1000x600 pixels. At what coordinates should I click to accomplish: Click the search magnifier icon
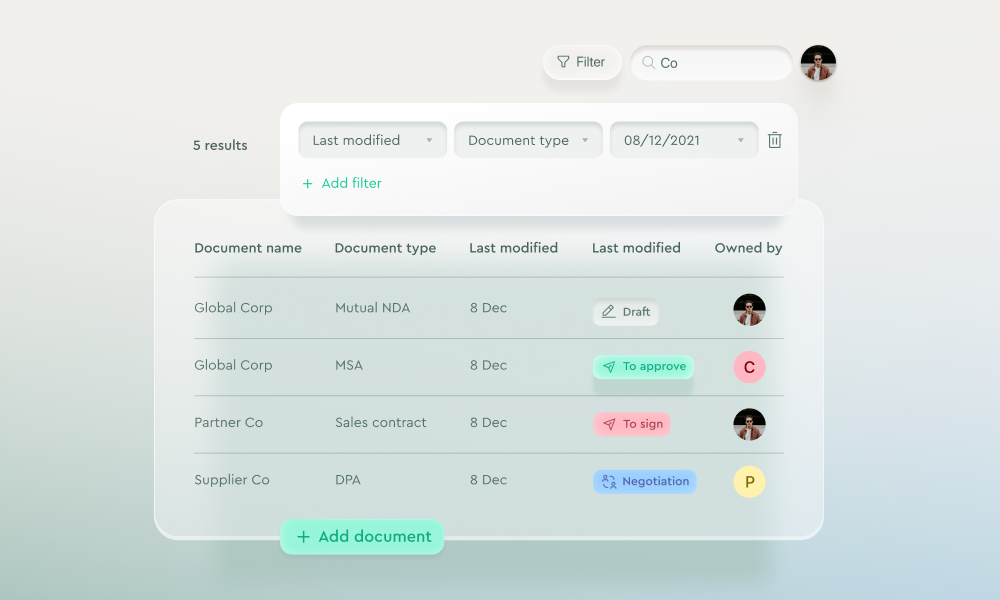click(x=649, y=63)
